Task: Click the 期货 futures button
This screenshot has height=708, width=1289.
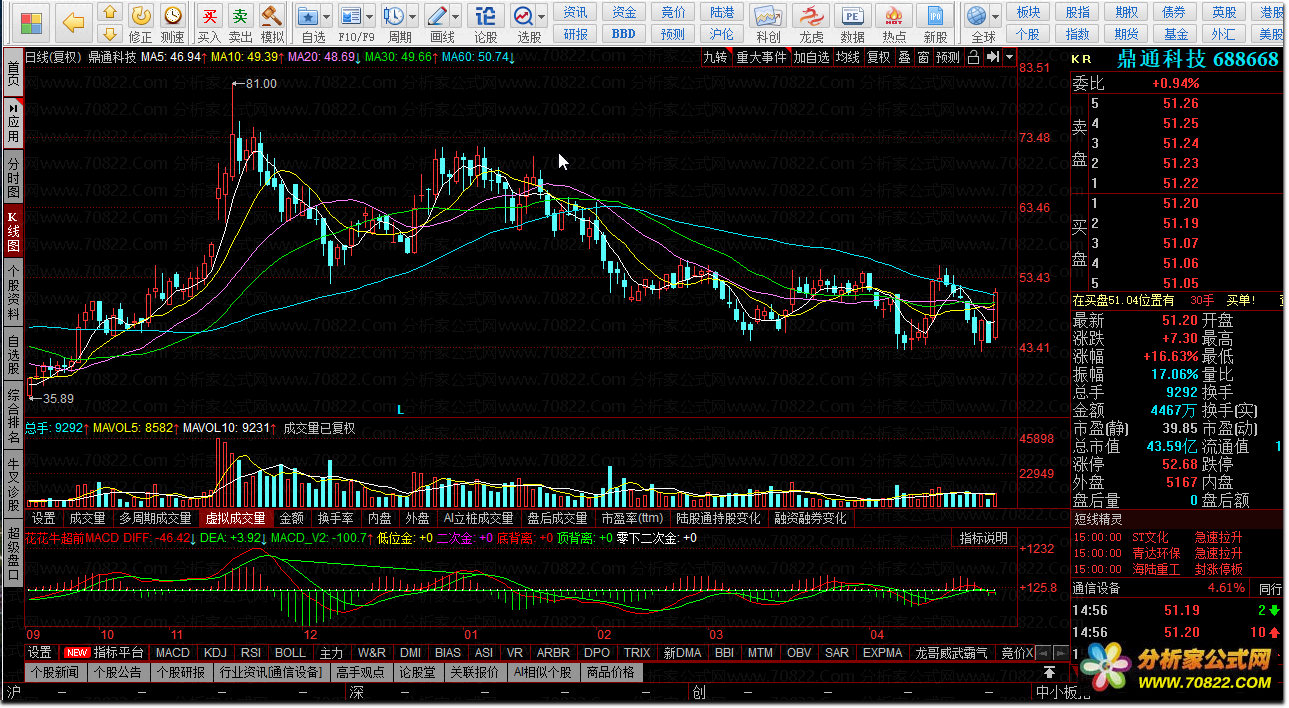Action: click(1126, 33)
